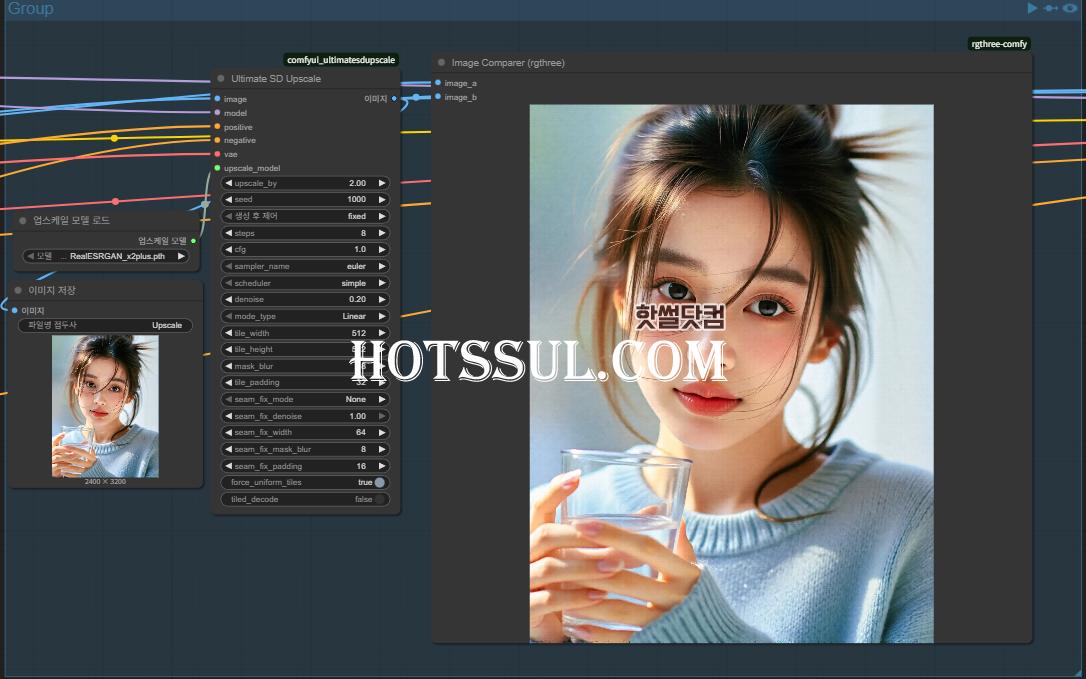Click the comfyui_ultimatesdupscale badge
The image size is (1086, 679).
[341, 60]
